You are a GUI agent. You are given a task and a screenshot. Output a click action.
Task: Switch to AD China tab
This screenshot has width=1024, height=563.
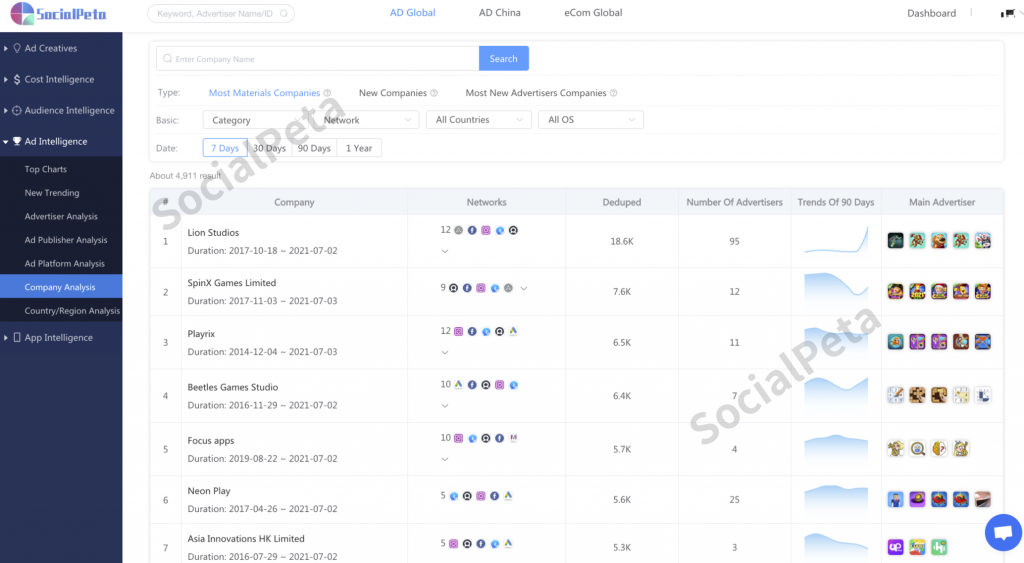click(x=500, y=12)
